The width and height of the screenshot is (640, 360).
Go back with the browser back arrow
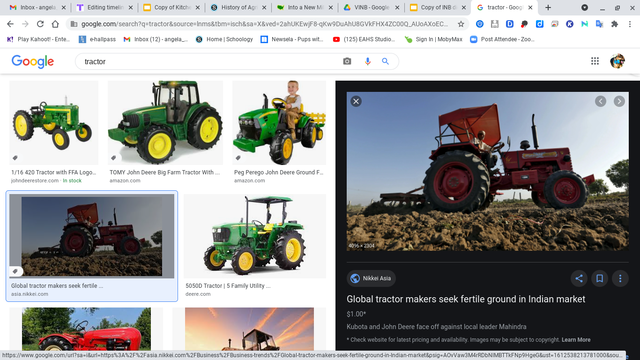[x=10, y=24]
